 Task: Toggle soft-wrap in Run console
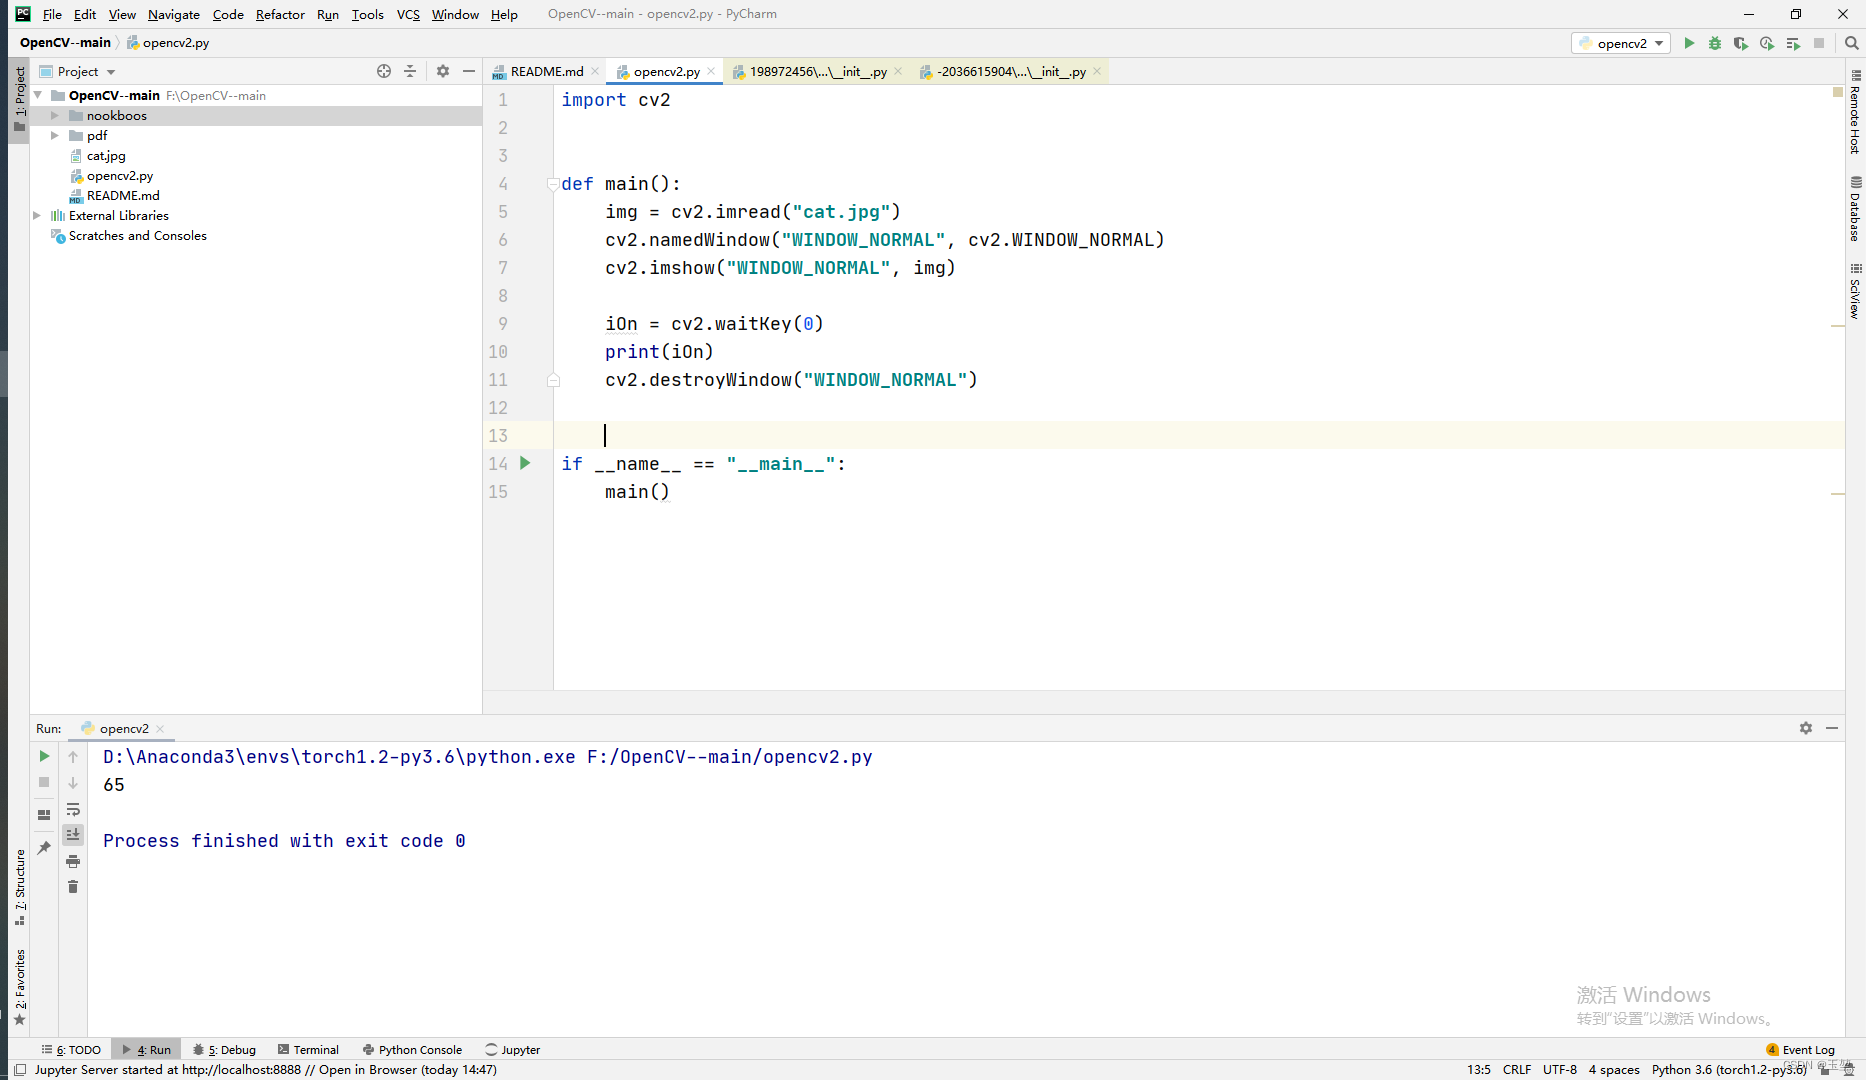(x=73, y=809)
